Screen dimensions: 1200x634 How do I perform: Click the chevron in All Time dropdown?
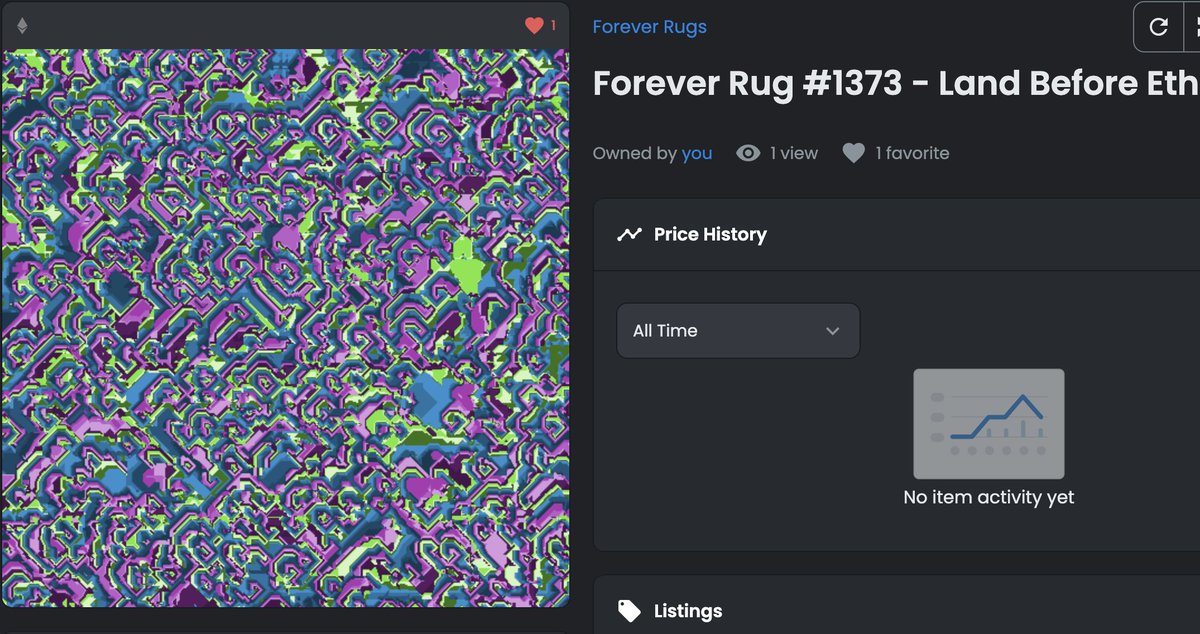(832, 331)
